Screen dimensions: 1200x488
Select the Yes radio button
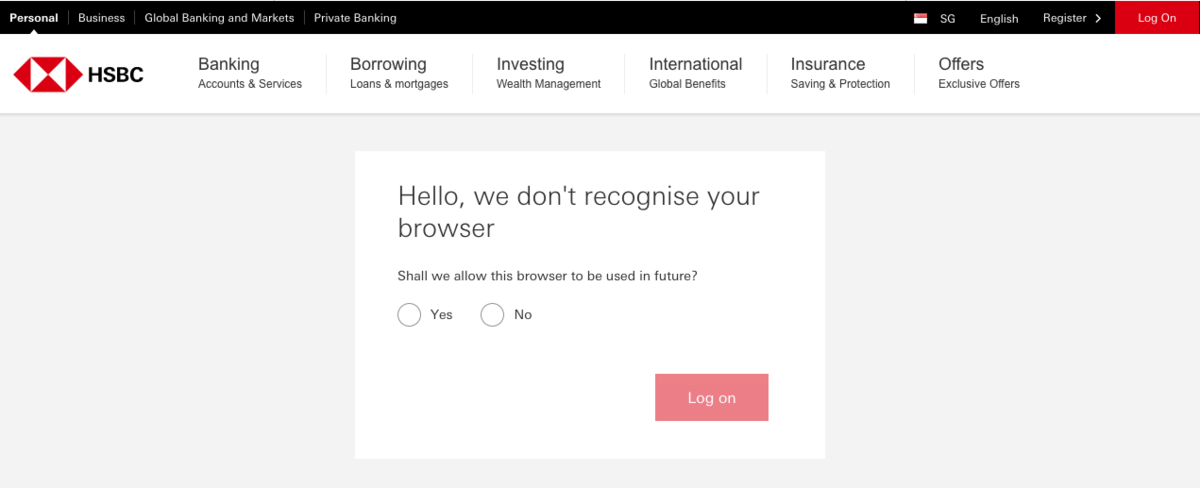click(409, 315)
